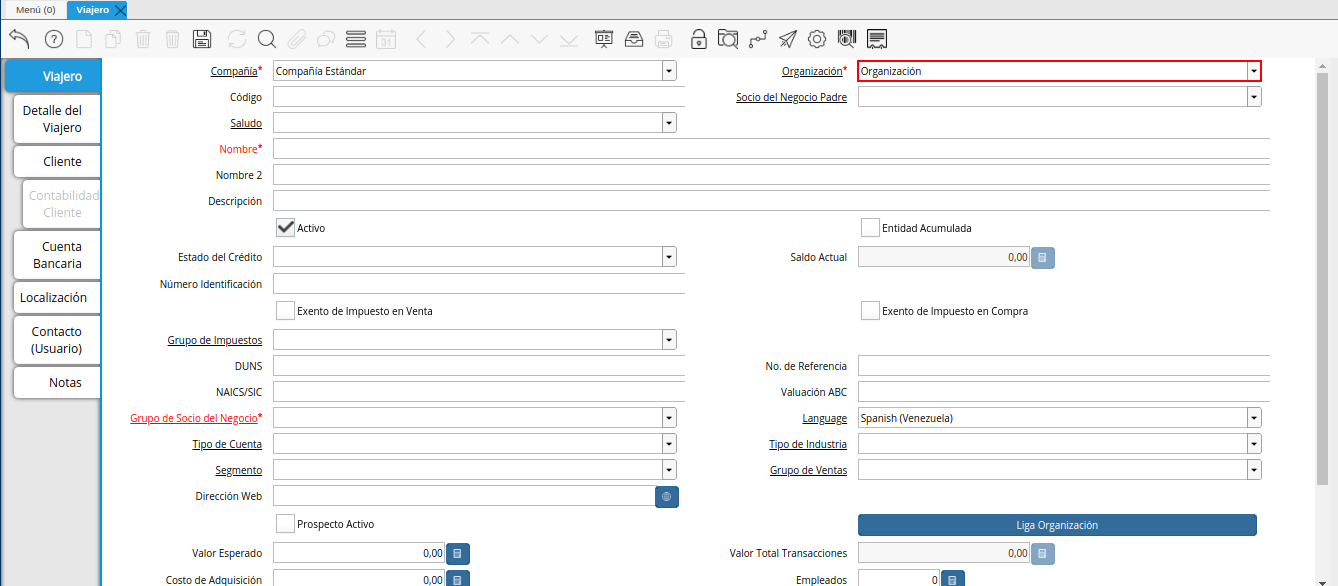This screenshot has height=586, width=1338.
Task: Expand the Organización dropdown
Action: click(x=1253, y=71)
